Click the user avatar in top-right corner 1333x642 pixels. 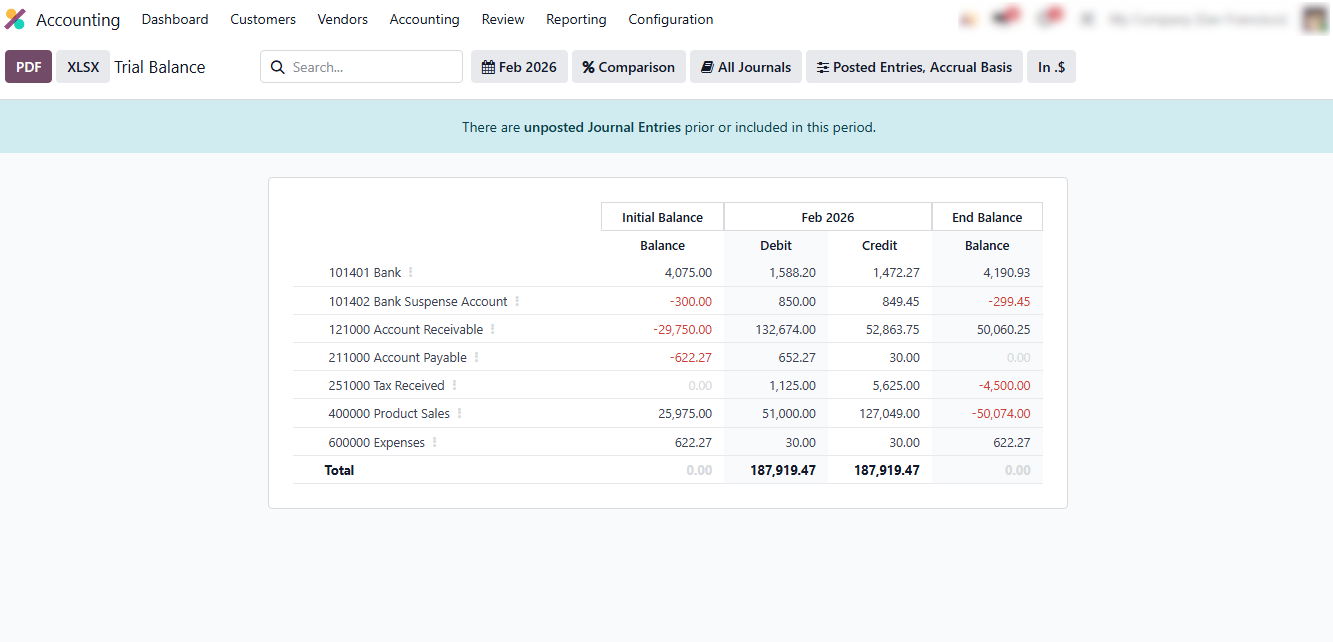(1315, 19)
